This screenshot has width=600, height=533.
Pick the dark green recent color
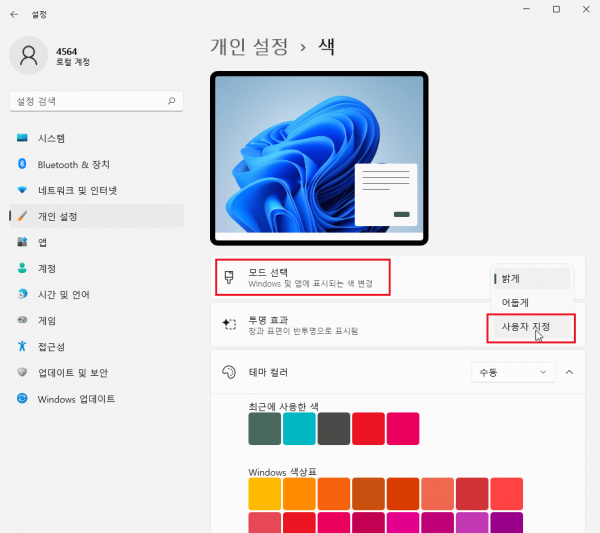point(264,429)
